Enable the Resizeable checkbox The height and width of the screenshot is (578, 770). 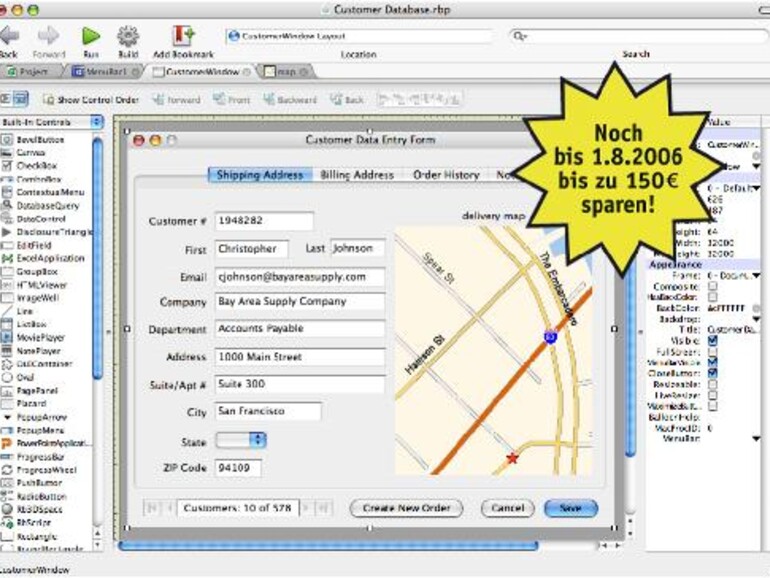(713, 385)
